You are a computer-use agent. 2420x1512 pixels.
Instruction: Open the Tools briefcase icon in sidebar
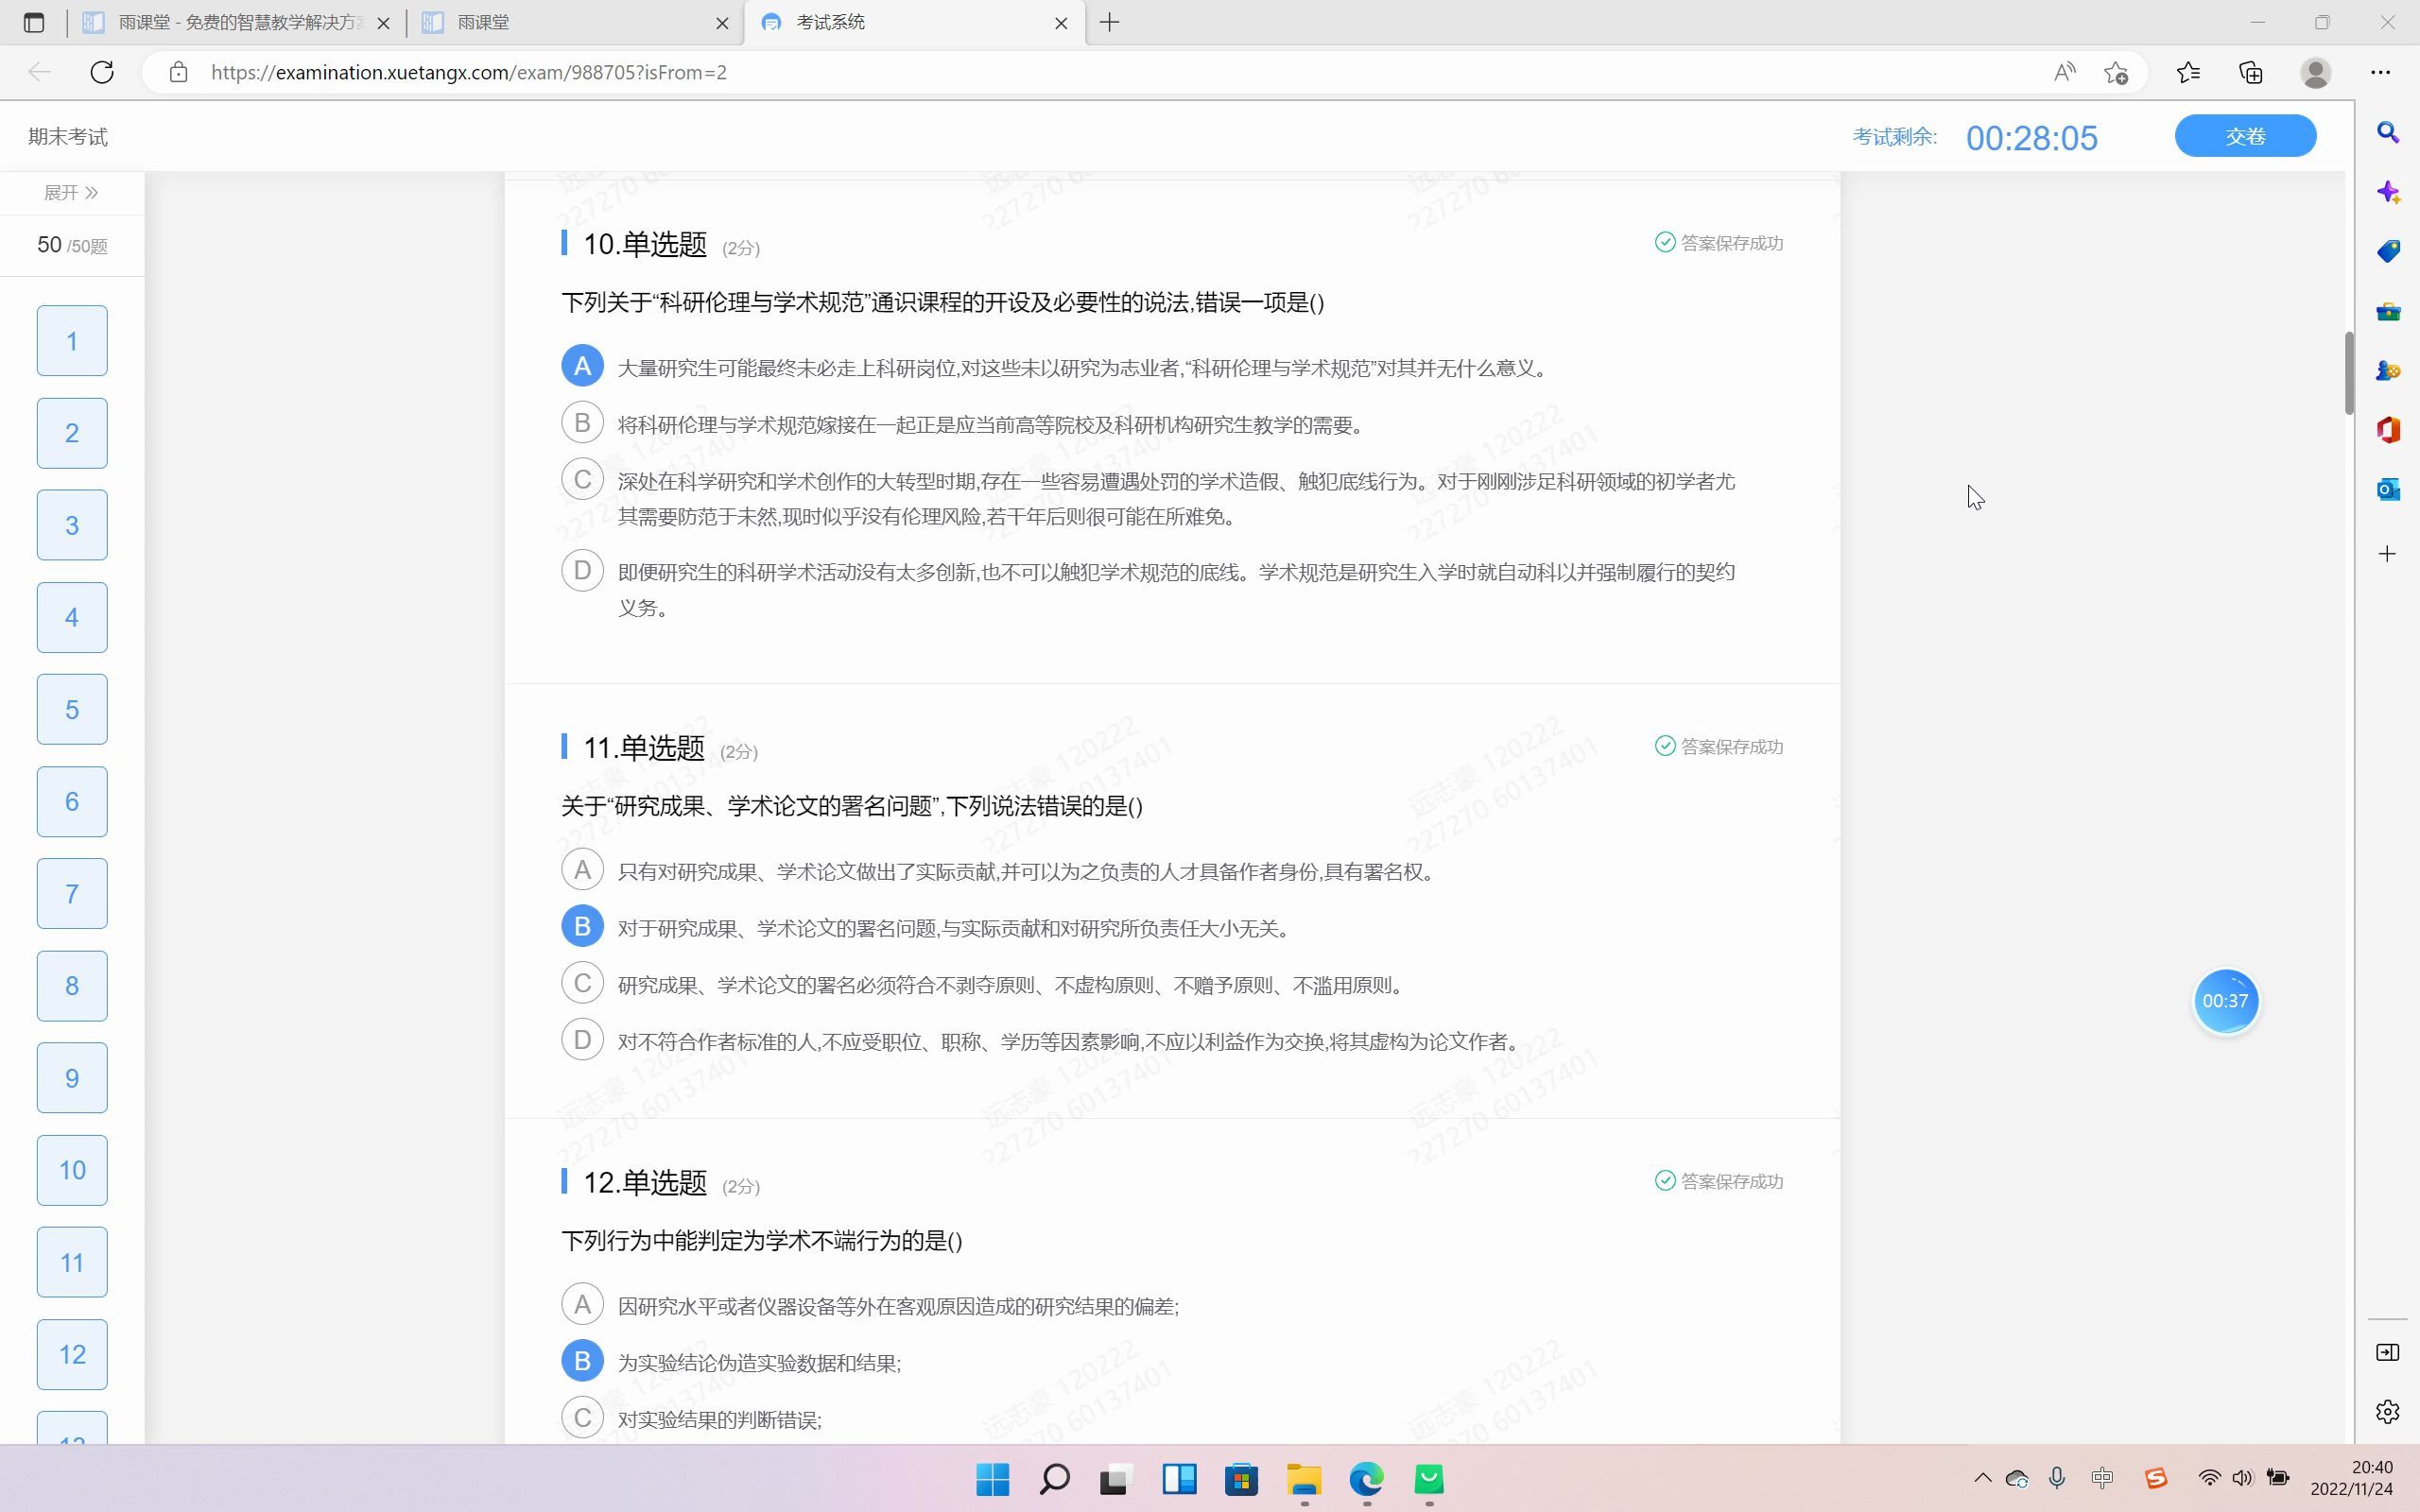click(x=2388, y=311)
